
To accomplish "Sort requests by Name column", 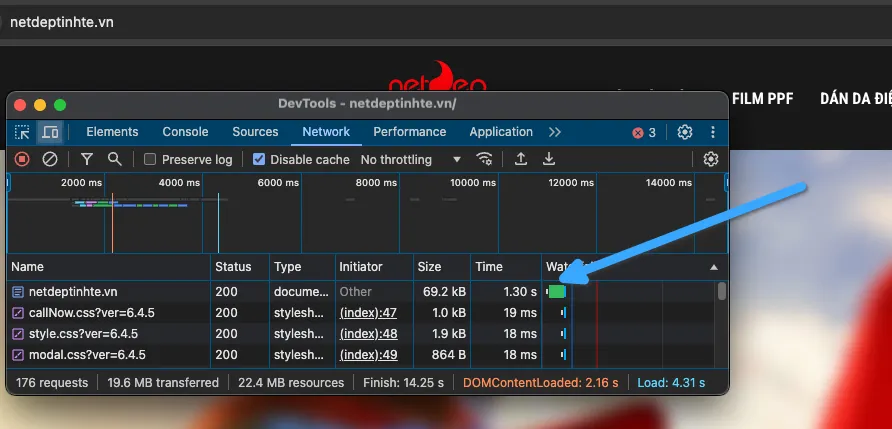I will [x=109, y=267].
